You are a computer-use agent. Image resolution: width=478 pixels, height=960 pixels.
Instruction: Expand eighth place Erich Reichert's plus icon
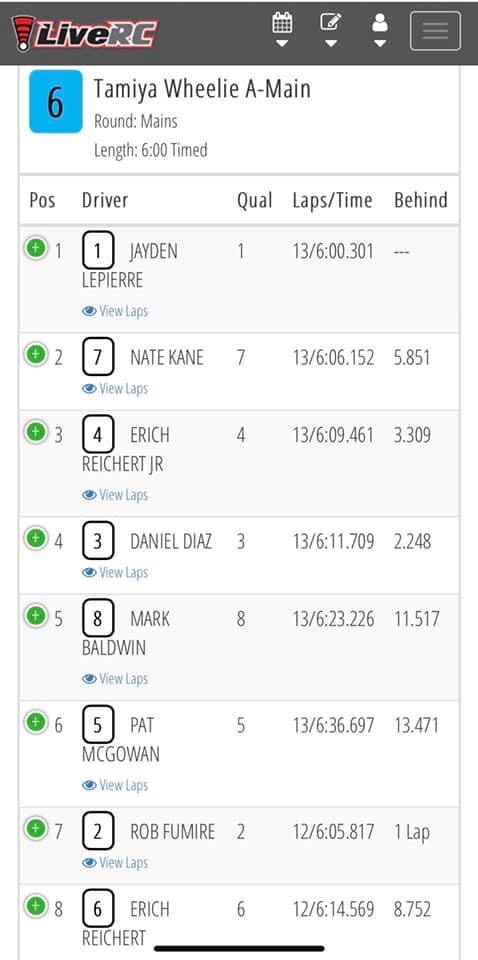tap(35, 905)
